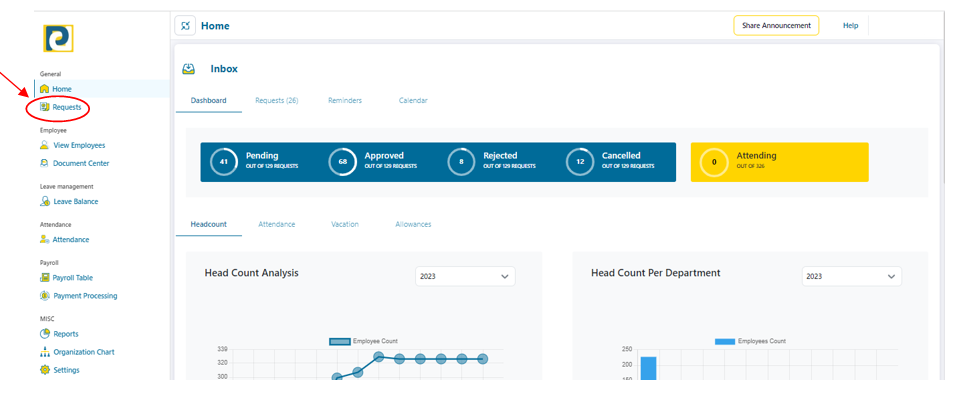Open the Payroll Table icon
Screen dimensions: 957x402
coord(44,278)
